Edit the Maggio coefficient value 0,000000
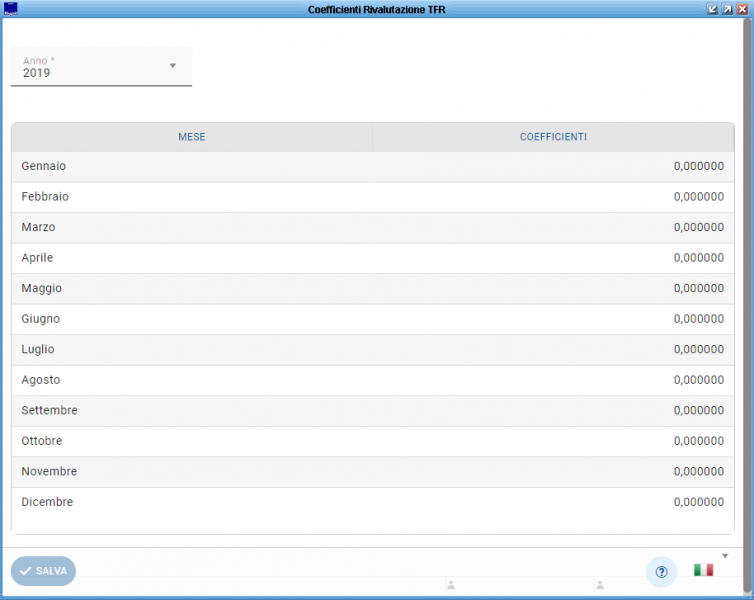This screenshot has width=754, height=600. coord(699,288)
